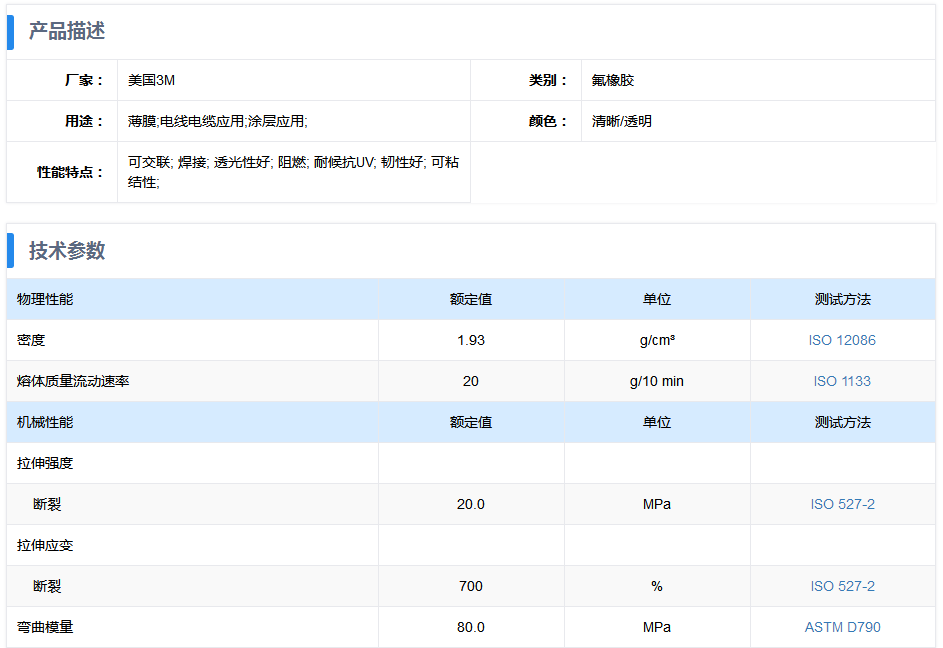
Task: Click the 机械性能 table header
Action: (x=45, y=422)
